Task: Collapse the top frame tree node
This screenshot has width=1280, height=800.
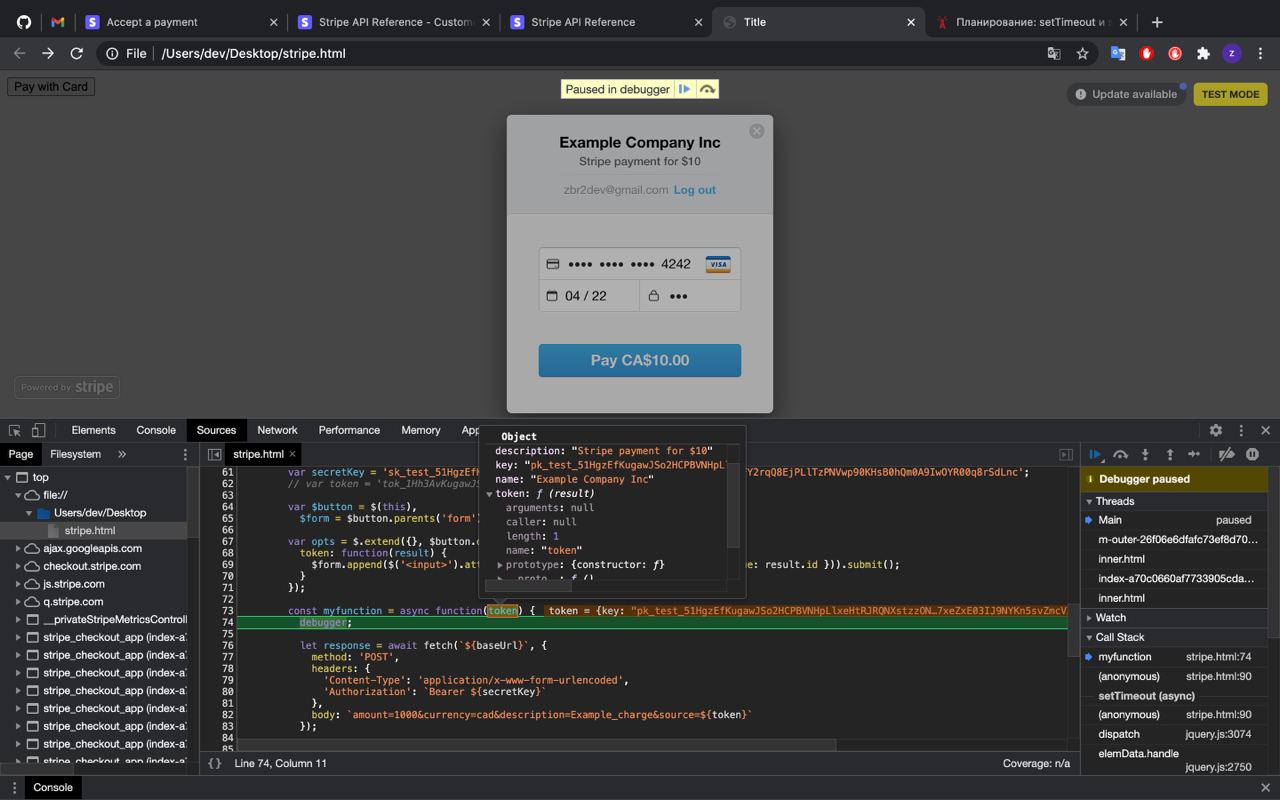Action: coord(8,477)
